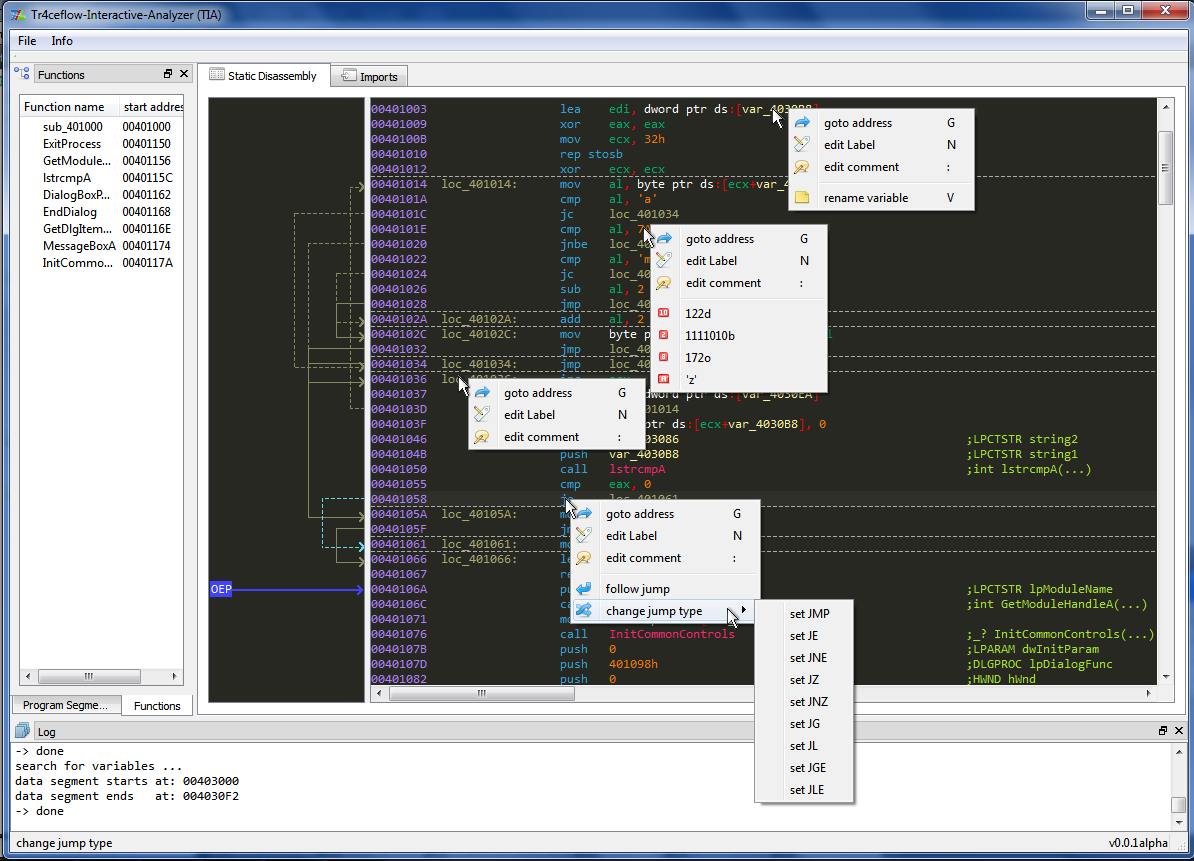Image resolution: width=1194 pixels, height=861 pixels.
Task: Select MessageBoxA function row
Action: click(102, 246)
